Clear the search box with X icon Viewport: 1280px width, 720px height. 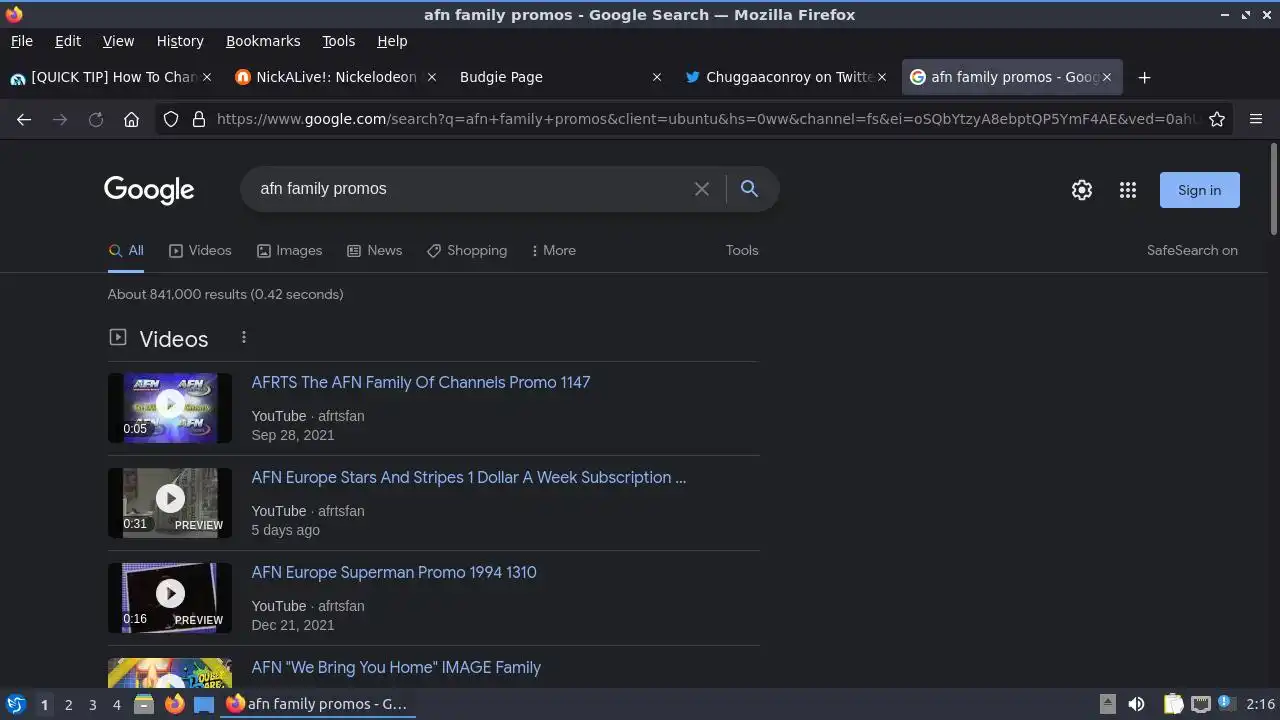tap(702, 189)
